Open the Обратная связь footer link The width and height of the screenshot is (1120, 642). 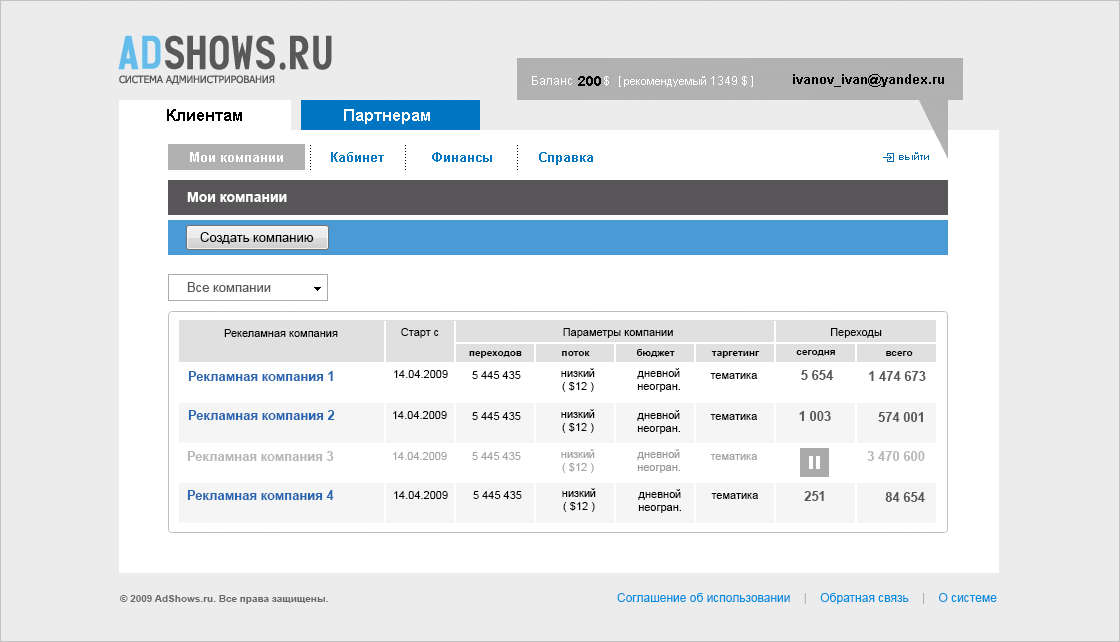point(864,598)
